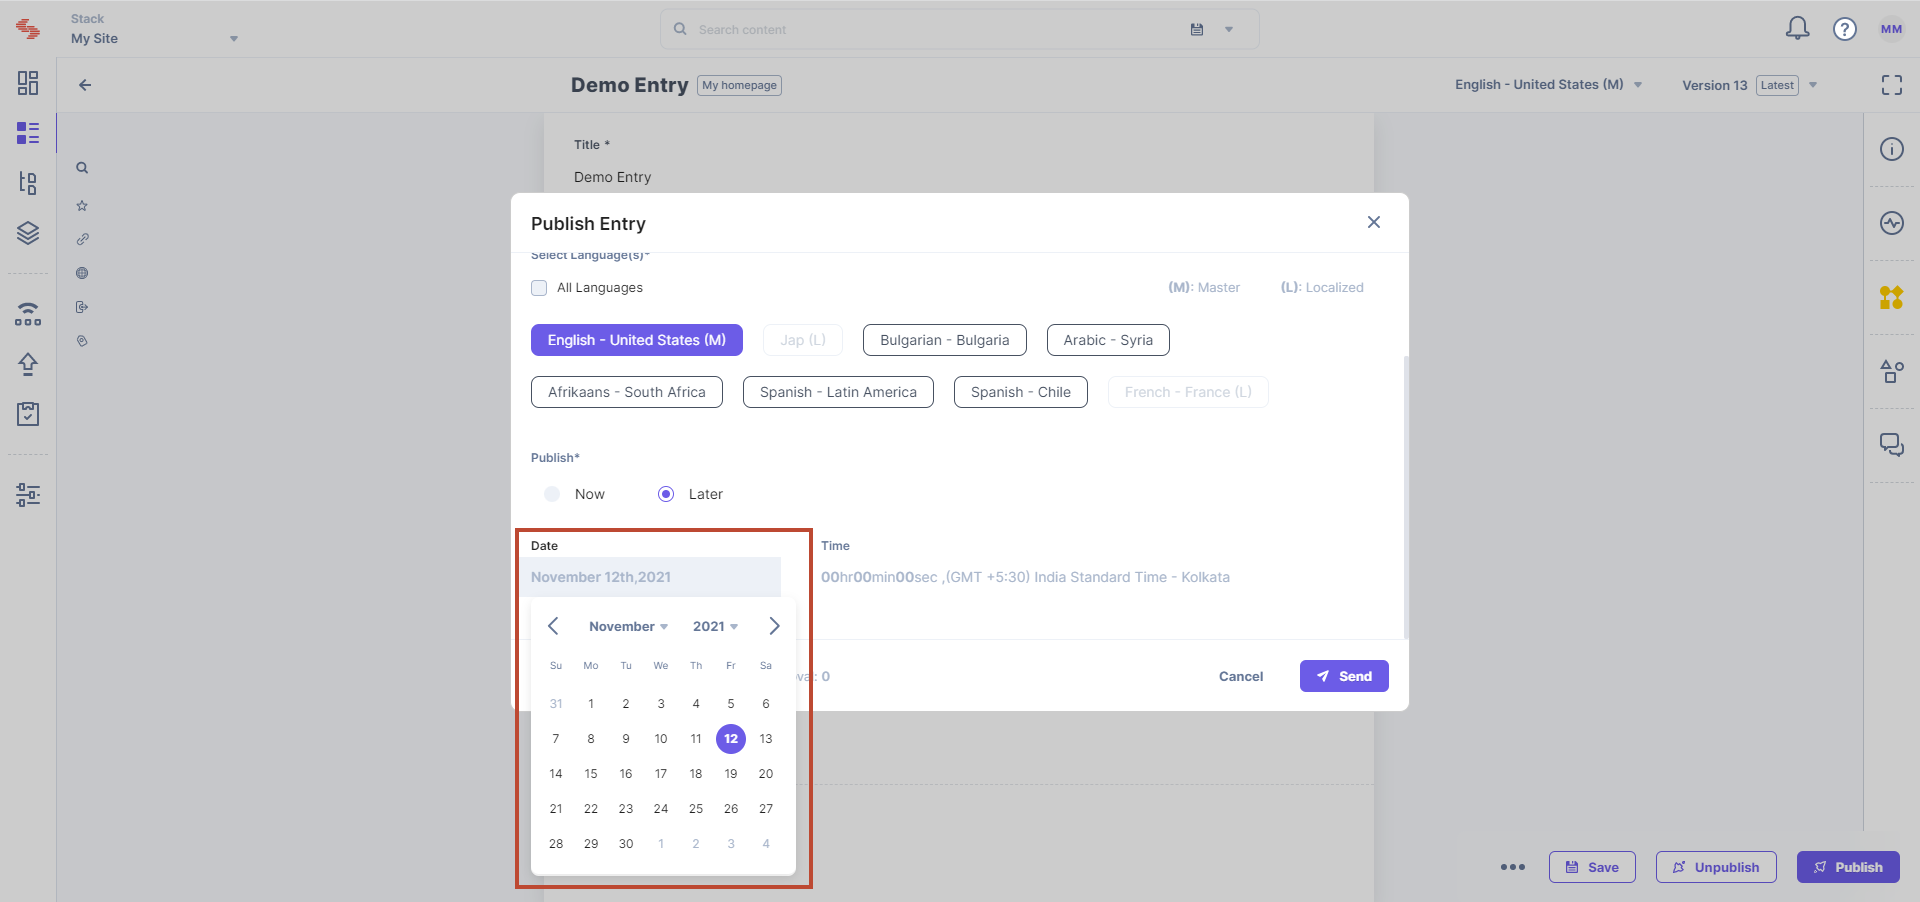Check the All Languages checkbox

(539, 288)
